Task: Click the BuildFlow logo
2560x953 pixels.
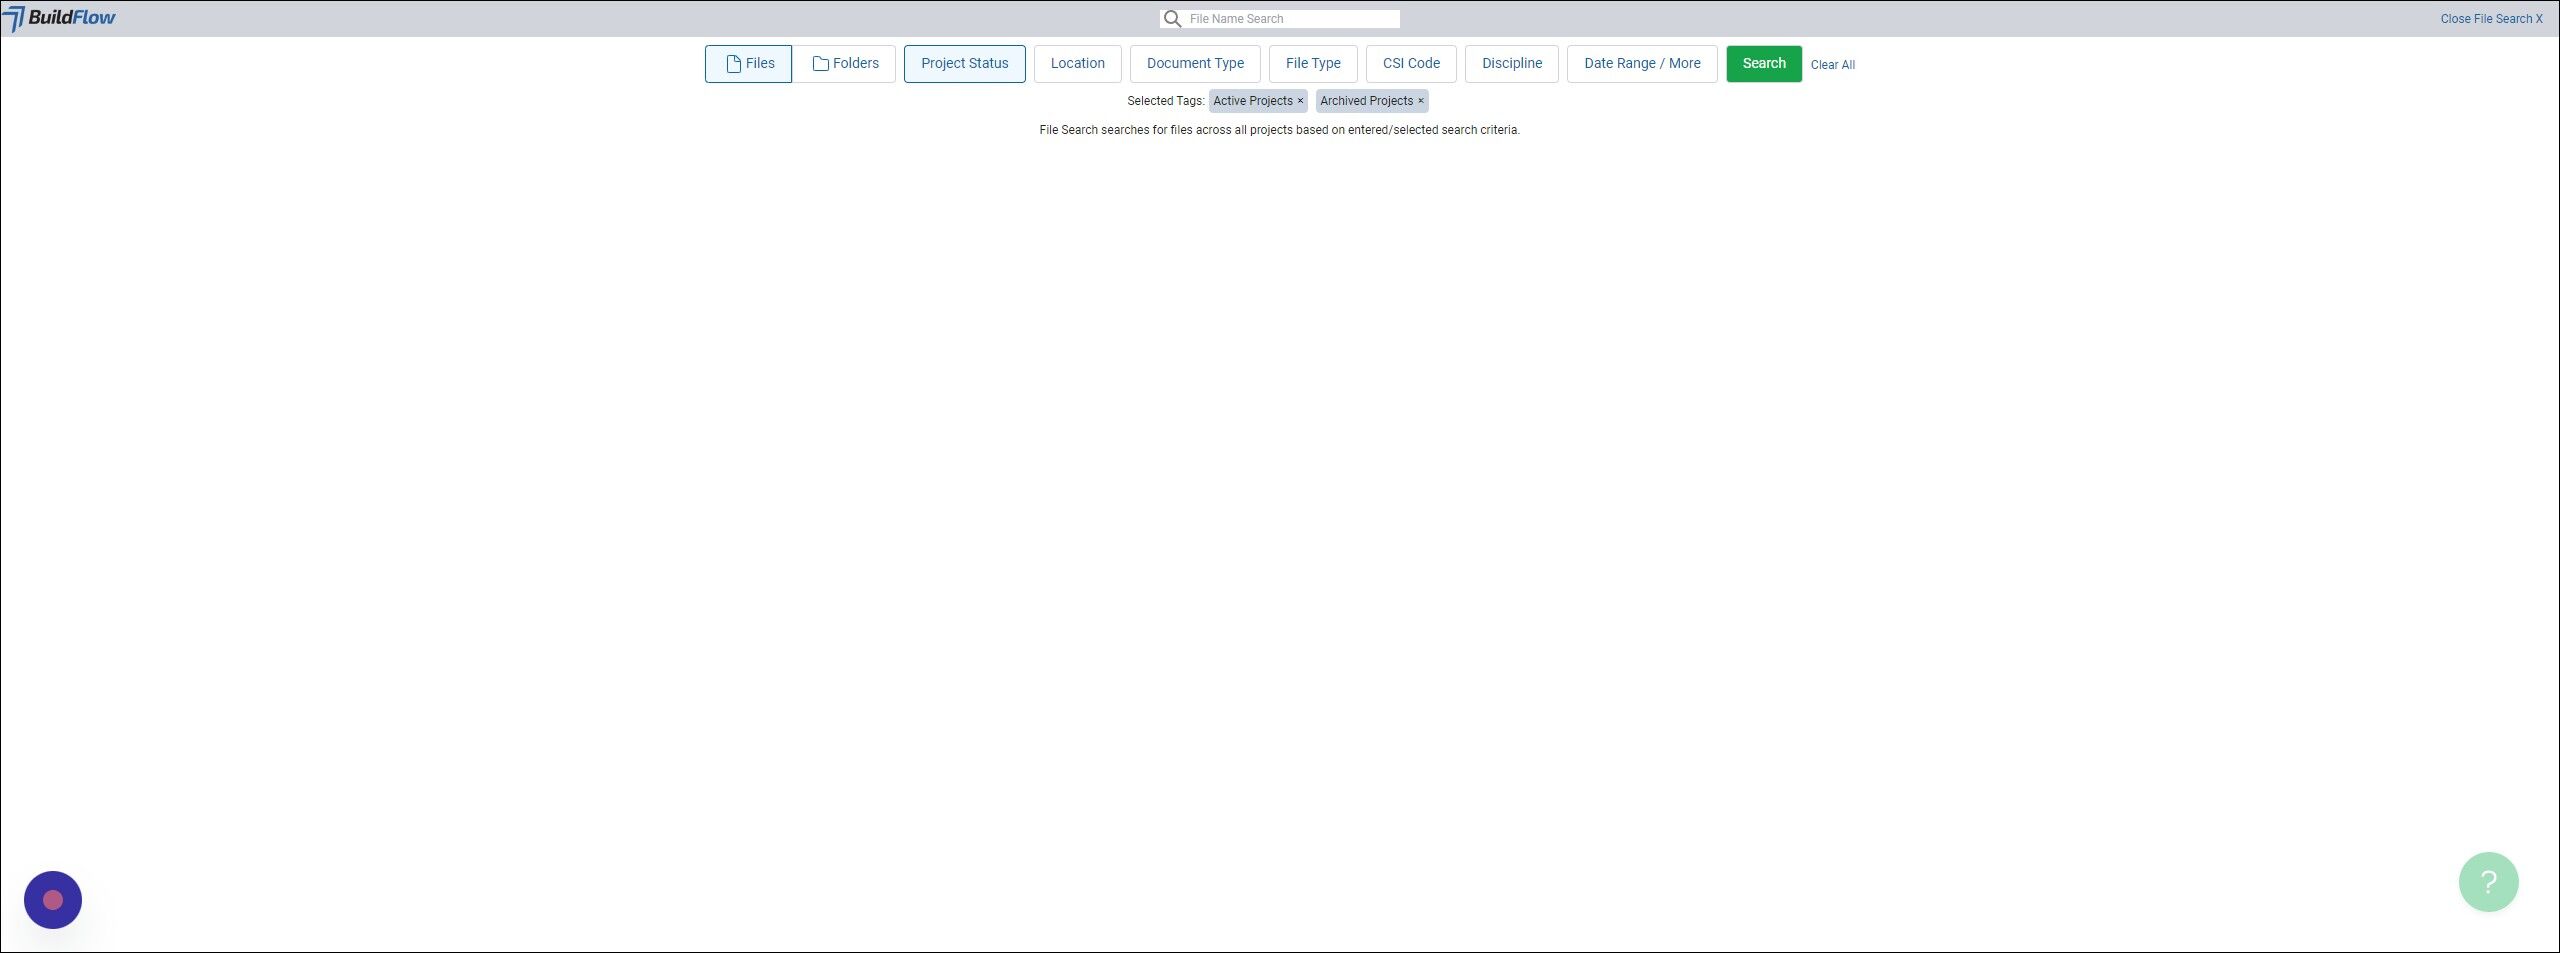Action: coord(59,18)
